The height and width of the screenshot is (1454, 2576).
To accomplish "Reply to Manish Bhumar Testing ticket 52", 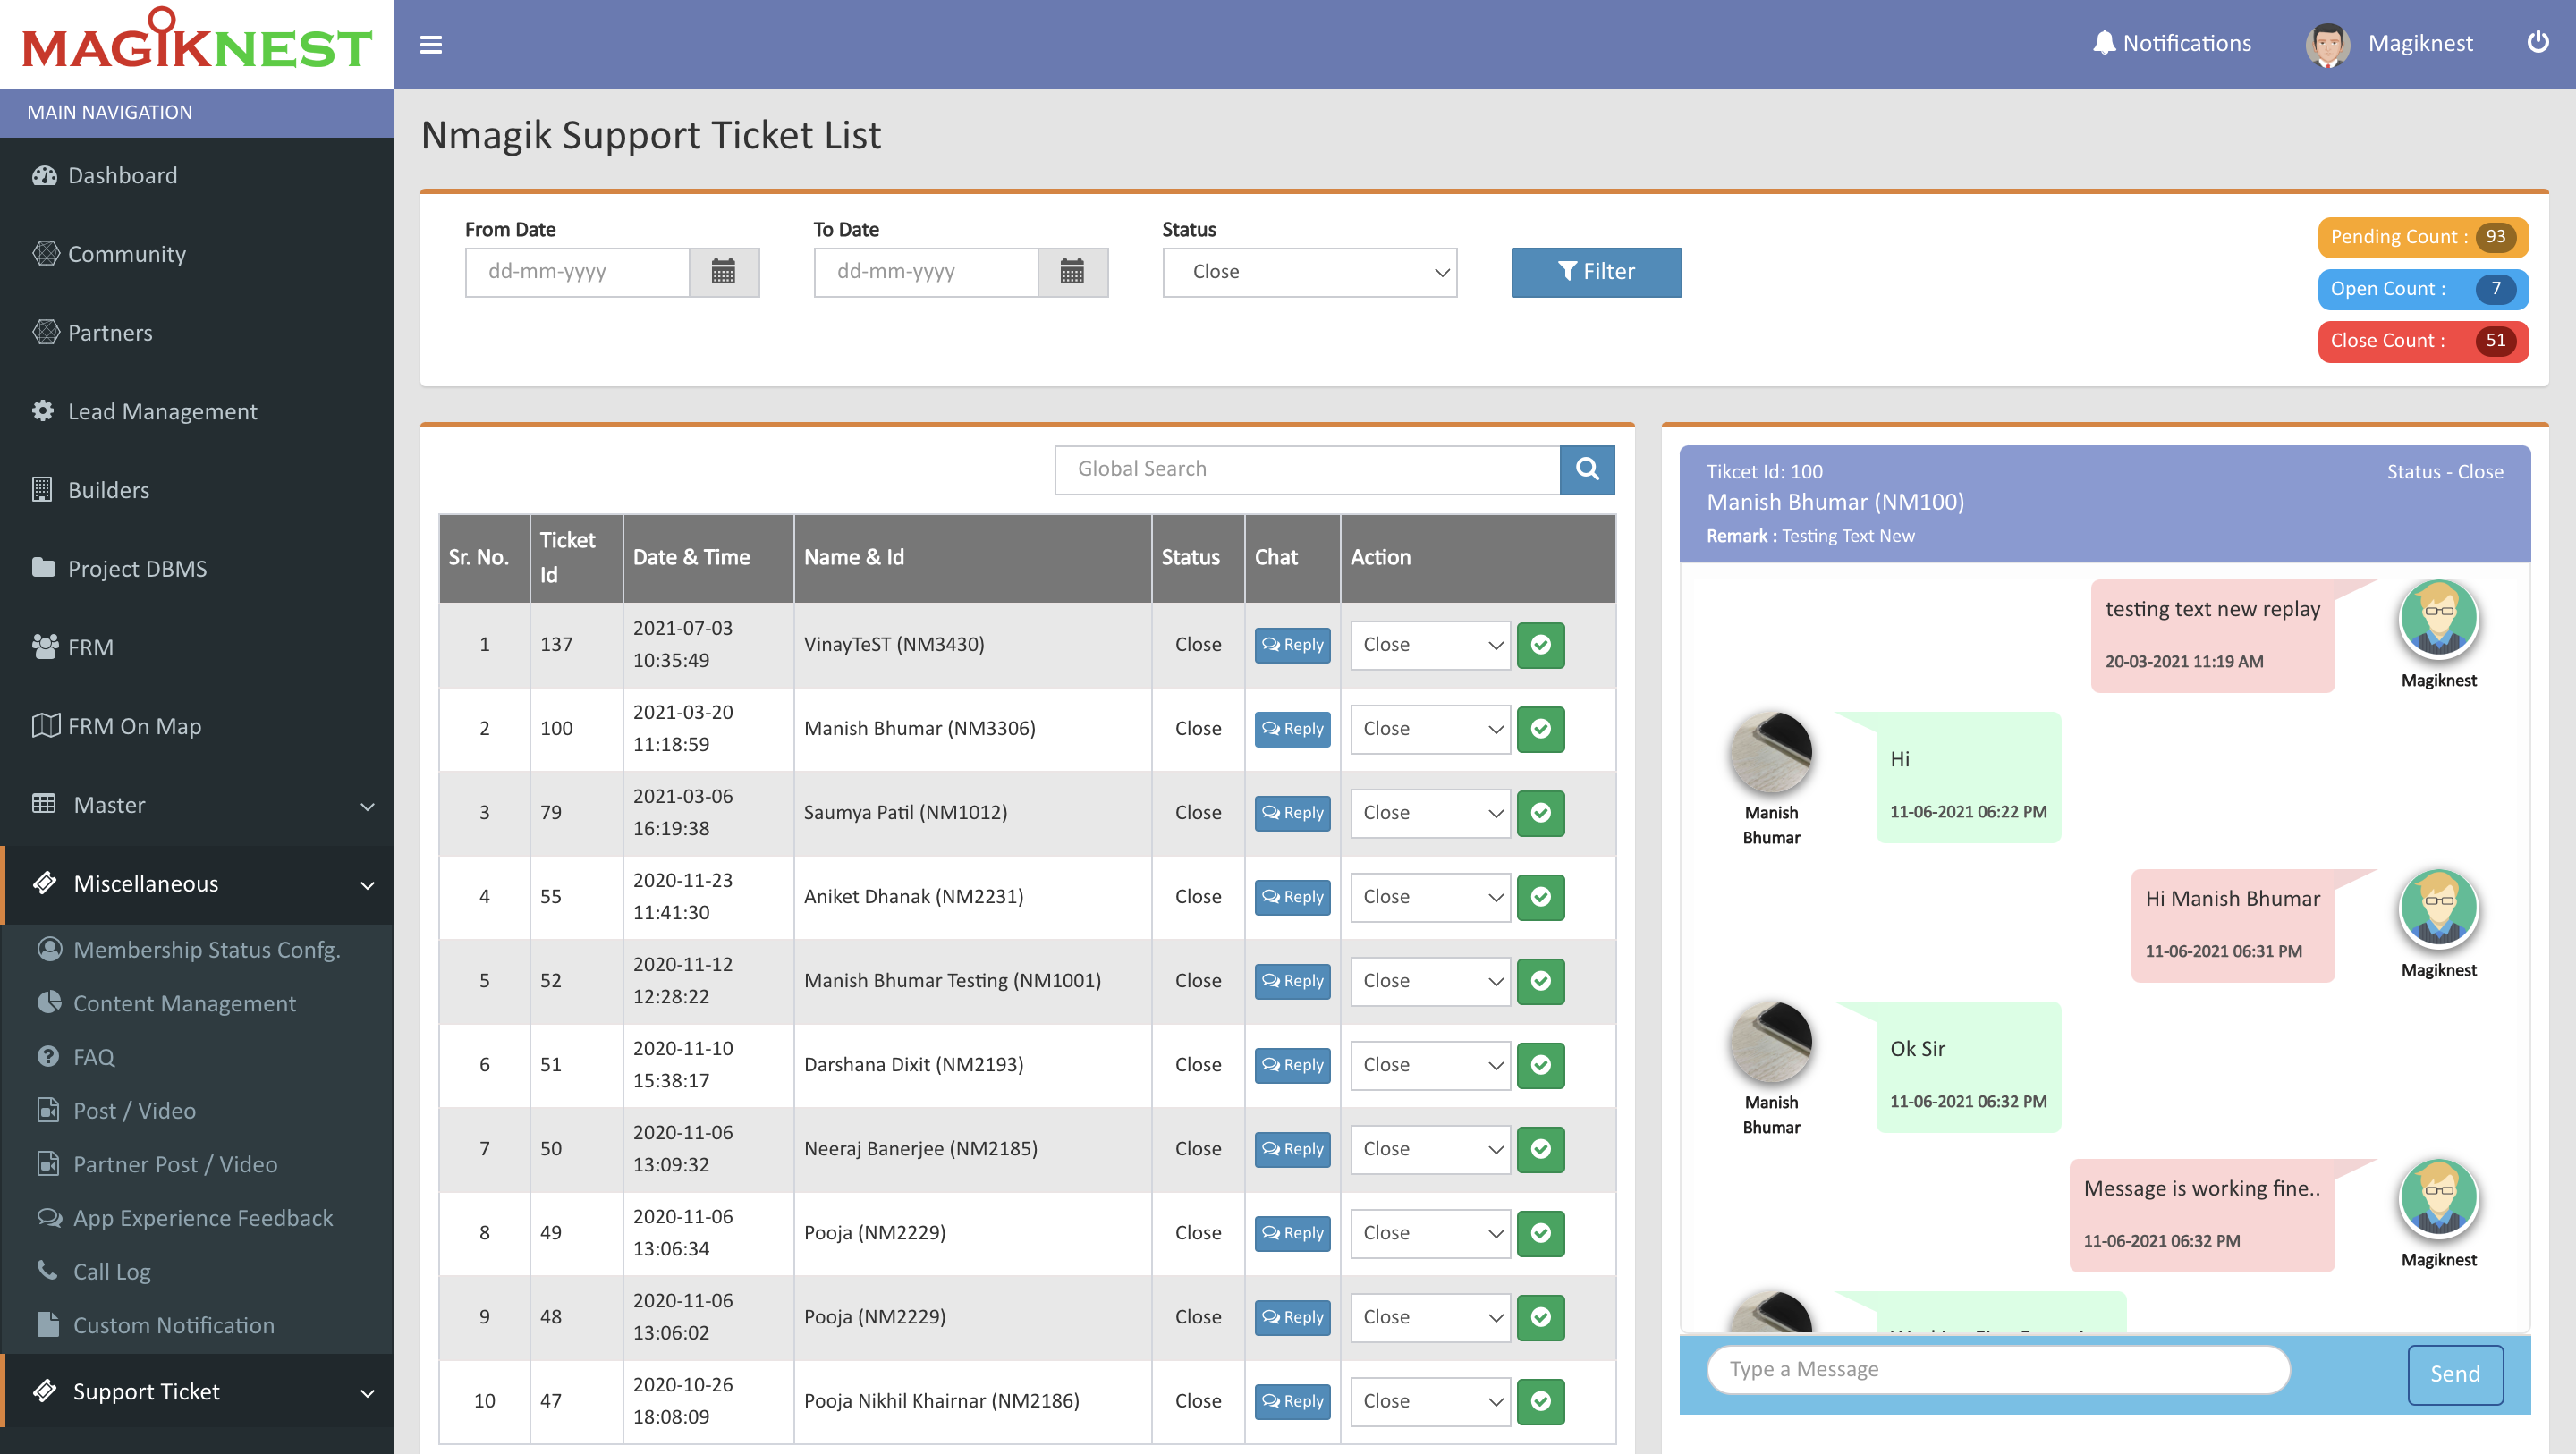I will coord(1292,981).
